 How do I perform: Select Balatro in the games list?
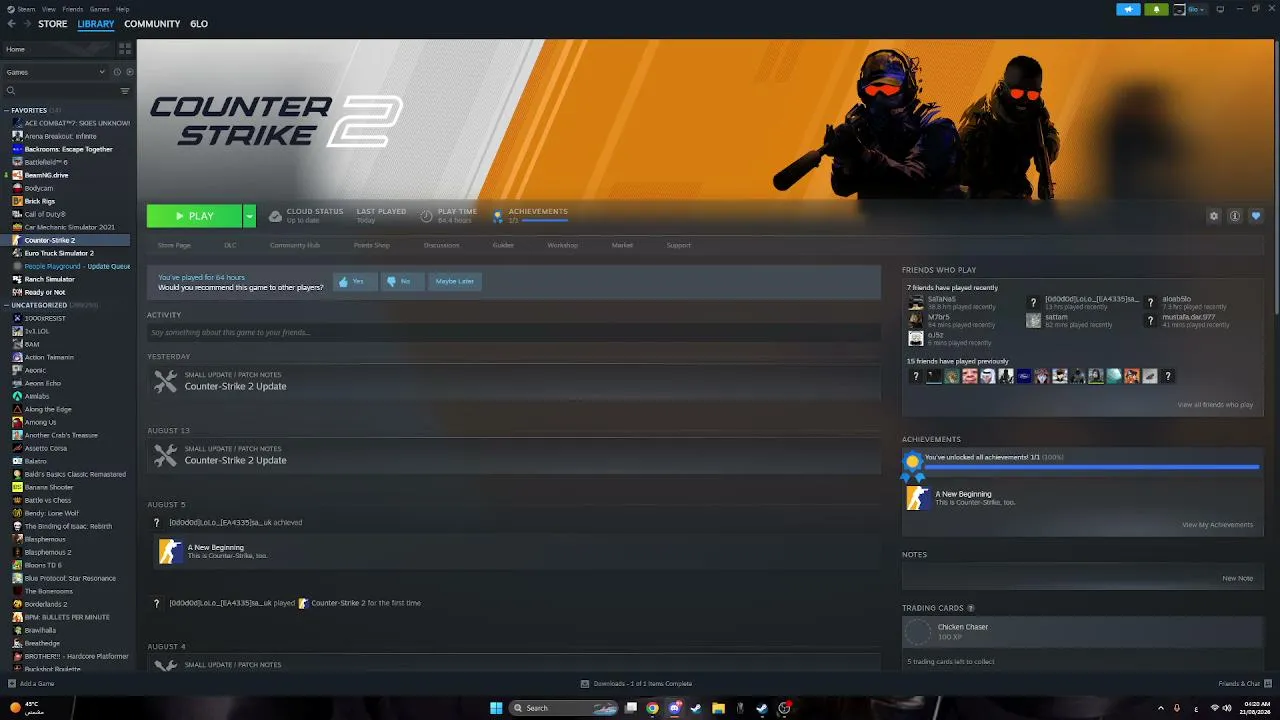36,461
